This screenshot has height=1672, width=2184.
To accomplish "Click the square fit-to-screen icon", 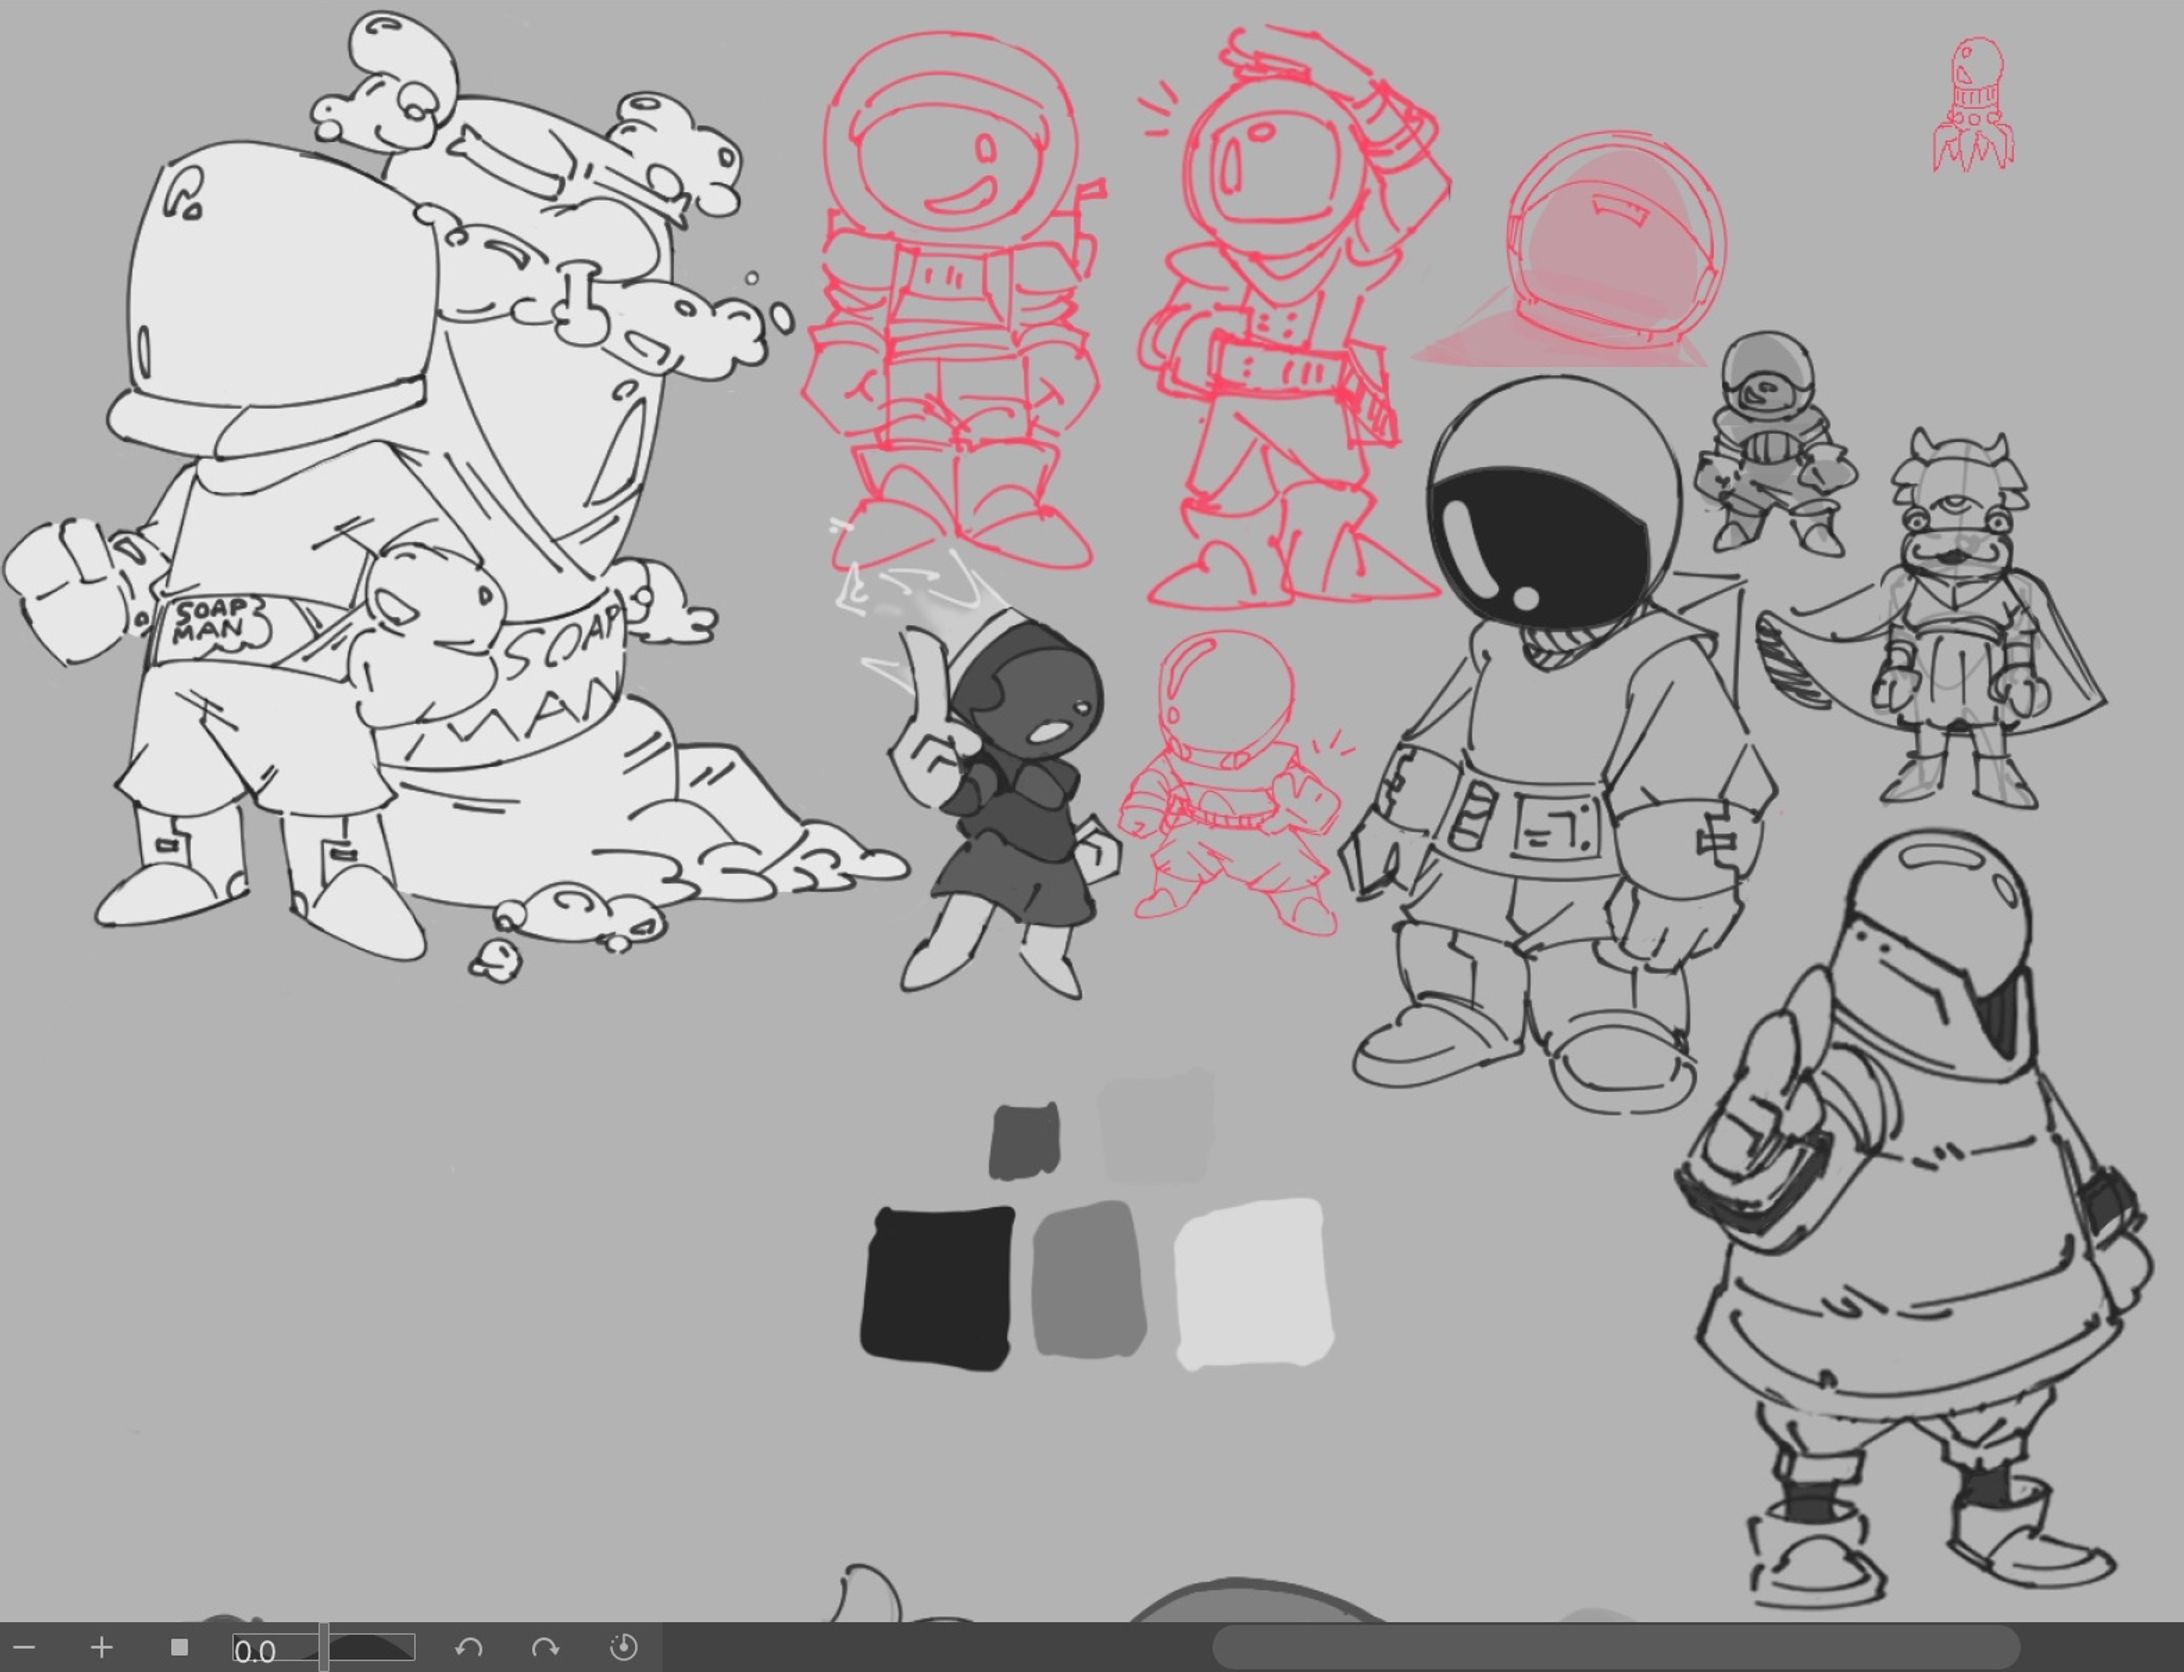I will (x=180, y=1646).
